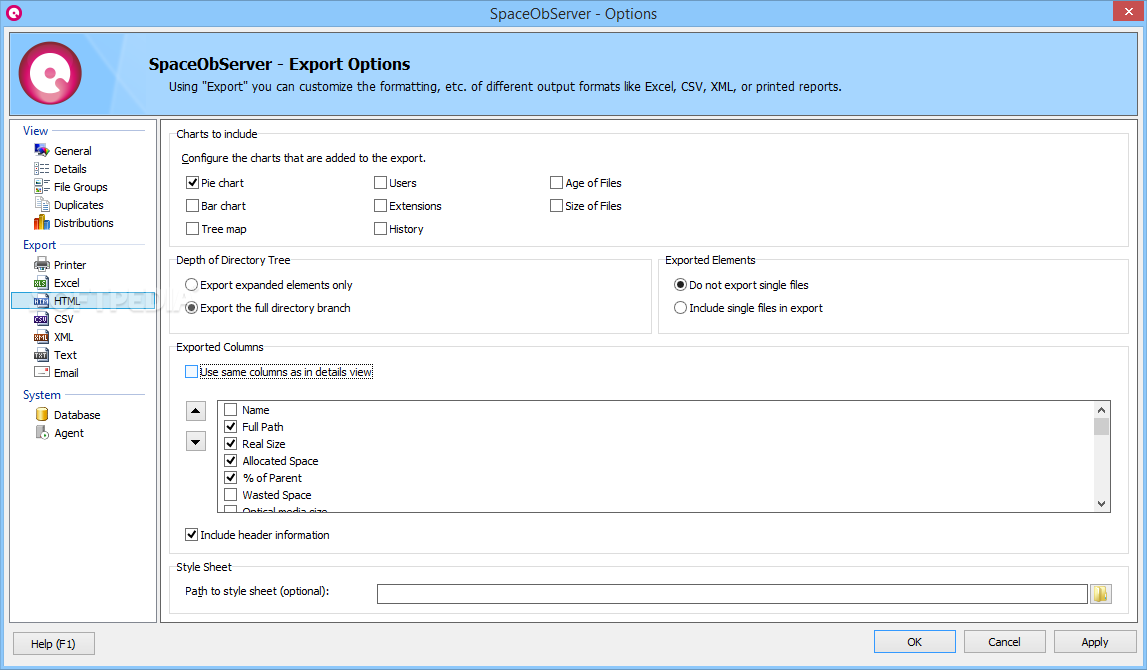
Task: Select HTML export icon
Action: click(x=42, y=301)
